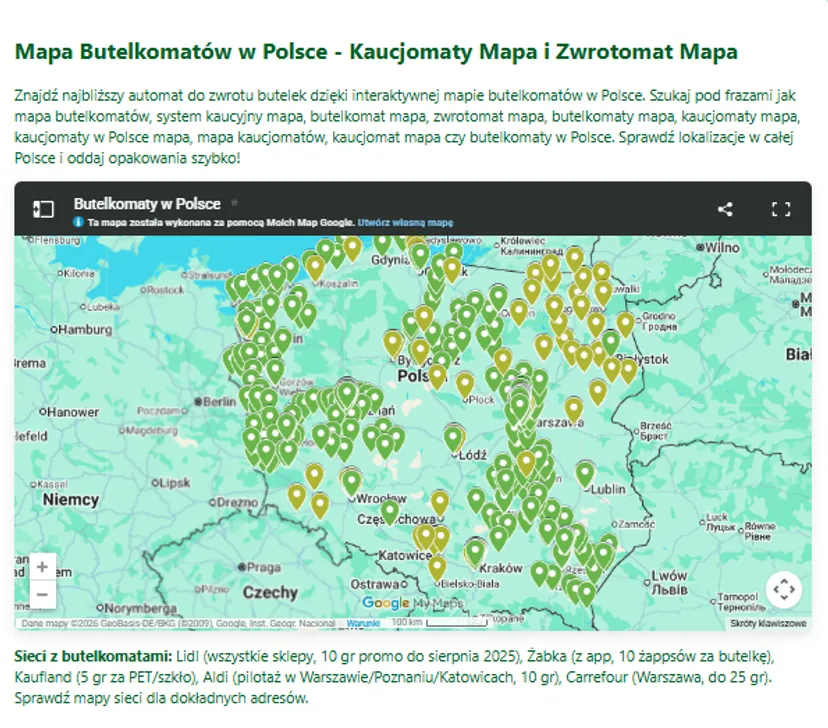Click the Katowice city label
The image size is (828, 728).
(405, 555)
